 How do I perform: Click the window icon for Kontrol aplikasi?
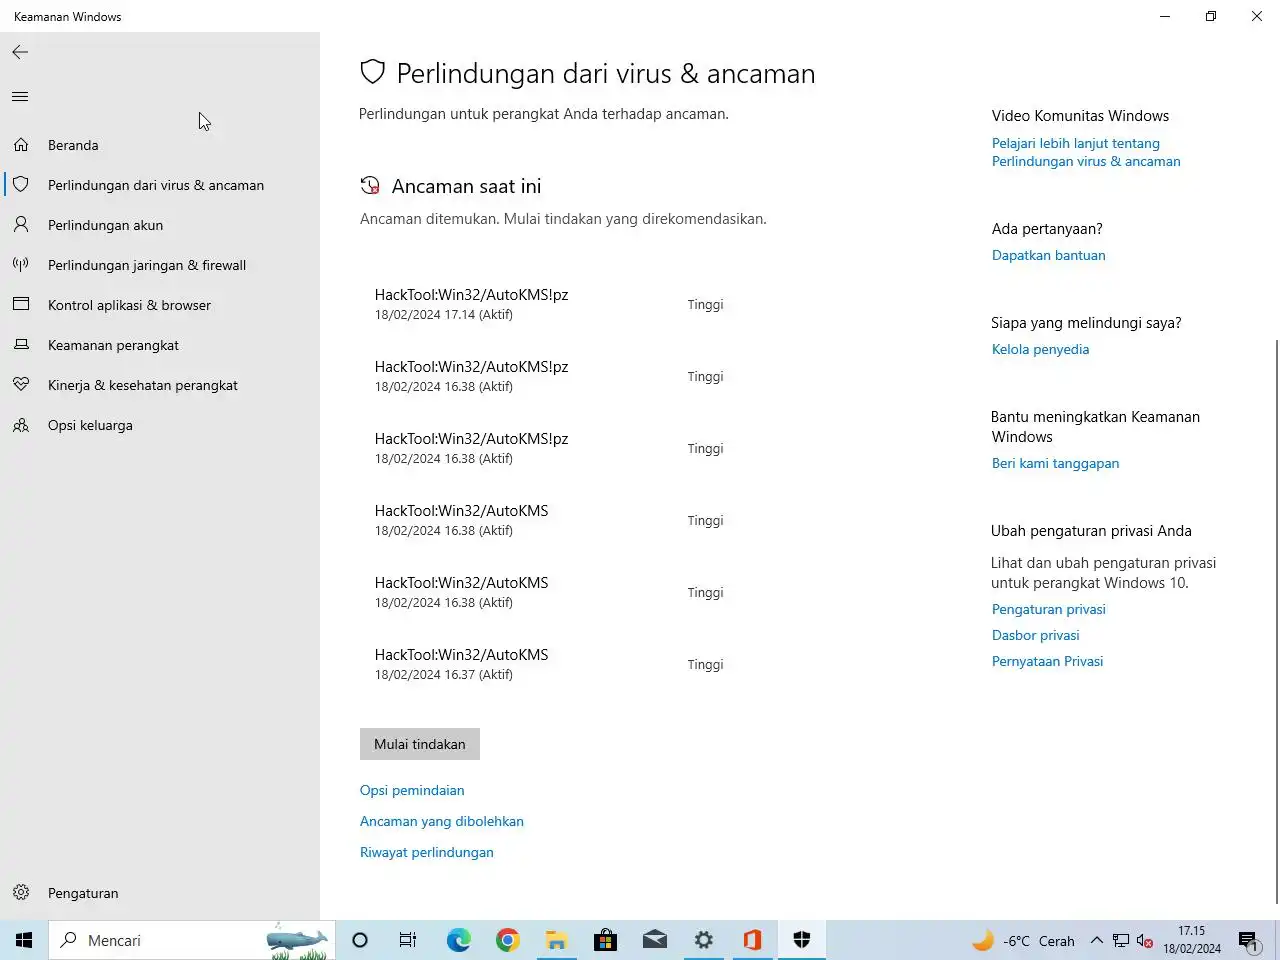(x=21, y=305)
